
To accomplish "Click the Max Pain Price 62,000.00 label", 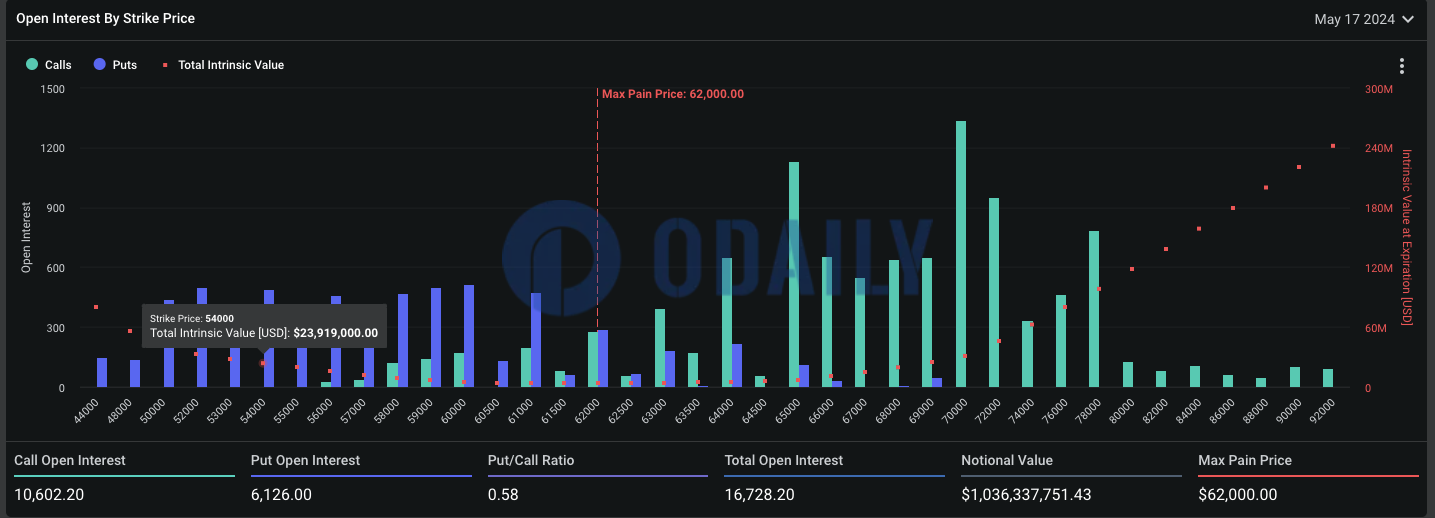I will (673, 94).
